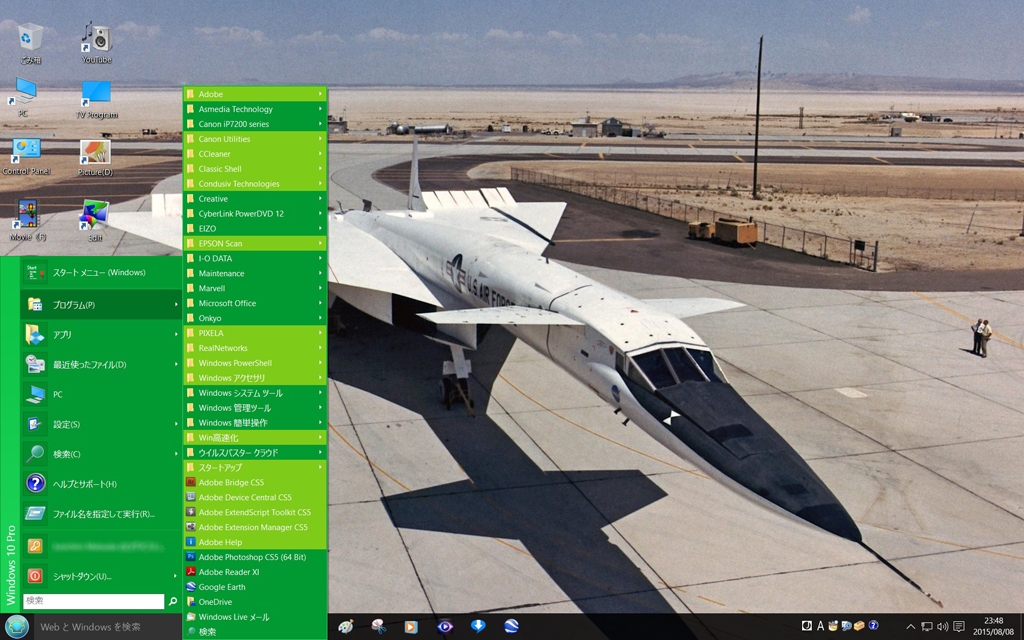Open the CyberLink PowerDVD 12 folder
1024x640 pixels.
point(255,214)
